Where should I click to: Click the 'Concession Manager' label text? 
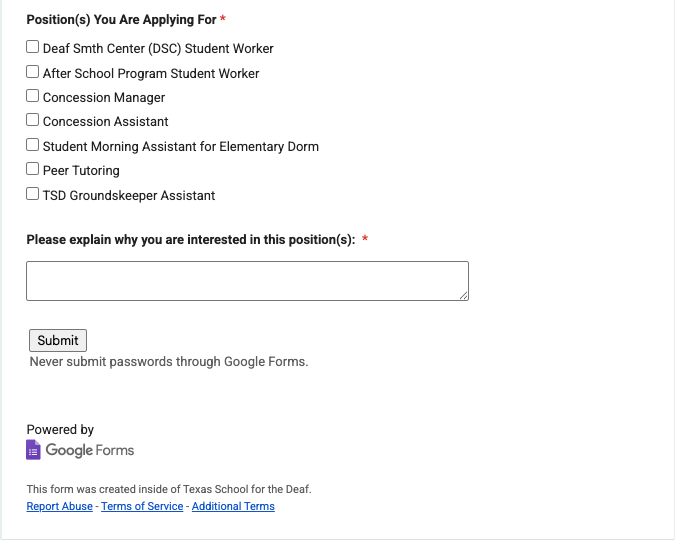pos(104,98)
